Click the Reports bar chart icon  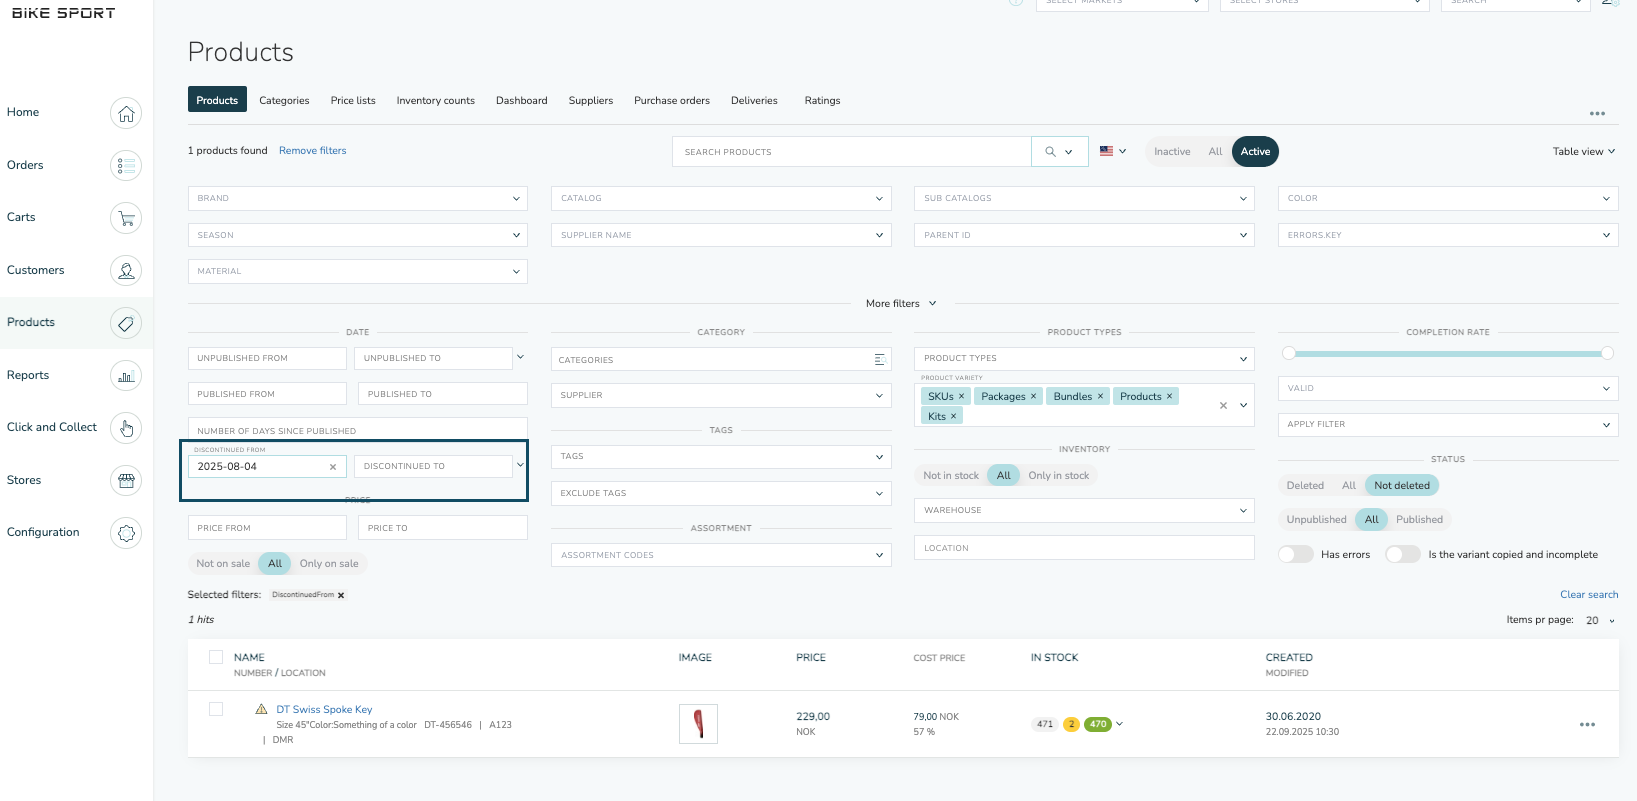[126, 376]
